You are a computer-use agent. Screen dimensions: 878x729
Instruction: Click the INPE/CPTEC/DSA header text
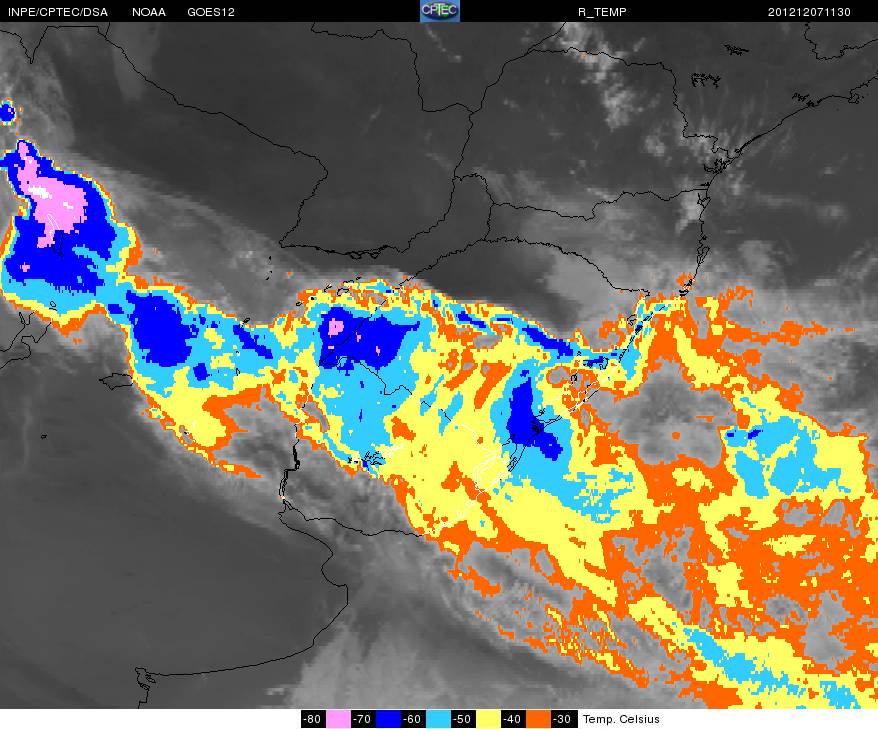(58, 12)
